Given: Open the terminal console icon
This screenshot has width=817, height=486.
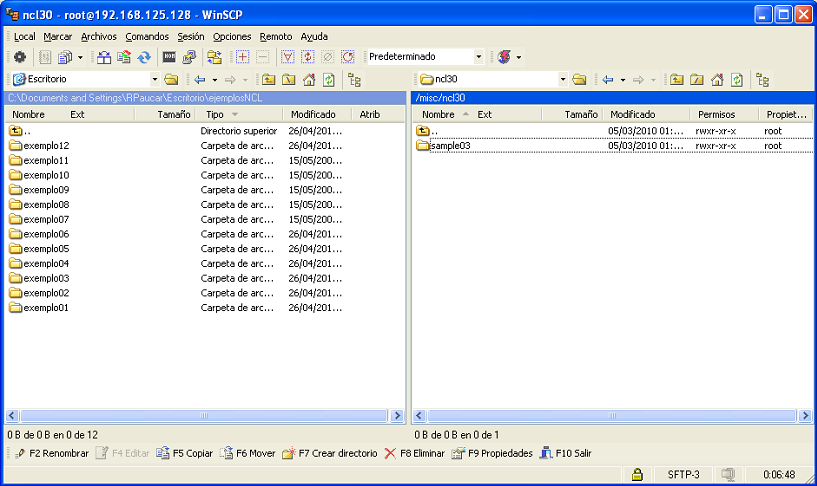Looking at the screenshot, I should tap(169, 57).
